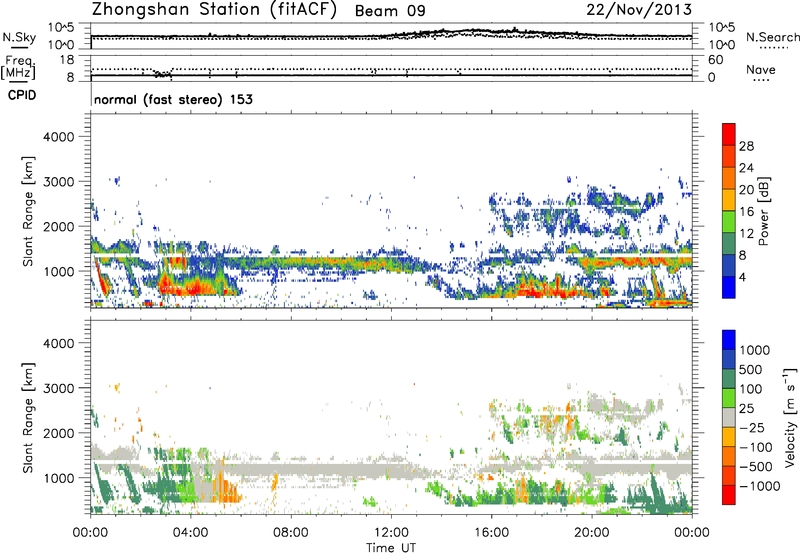Screen dimensions: 800x554
Task: Select the '16' value on Power colorbar
Action: pos(746,212)
